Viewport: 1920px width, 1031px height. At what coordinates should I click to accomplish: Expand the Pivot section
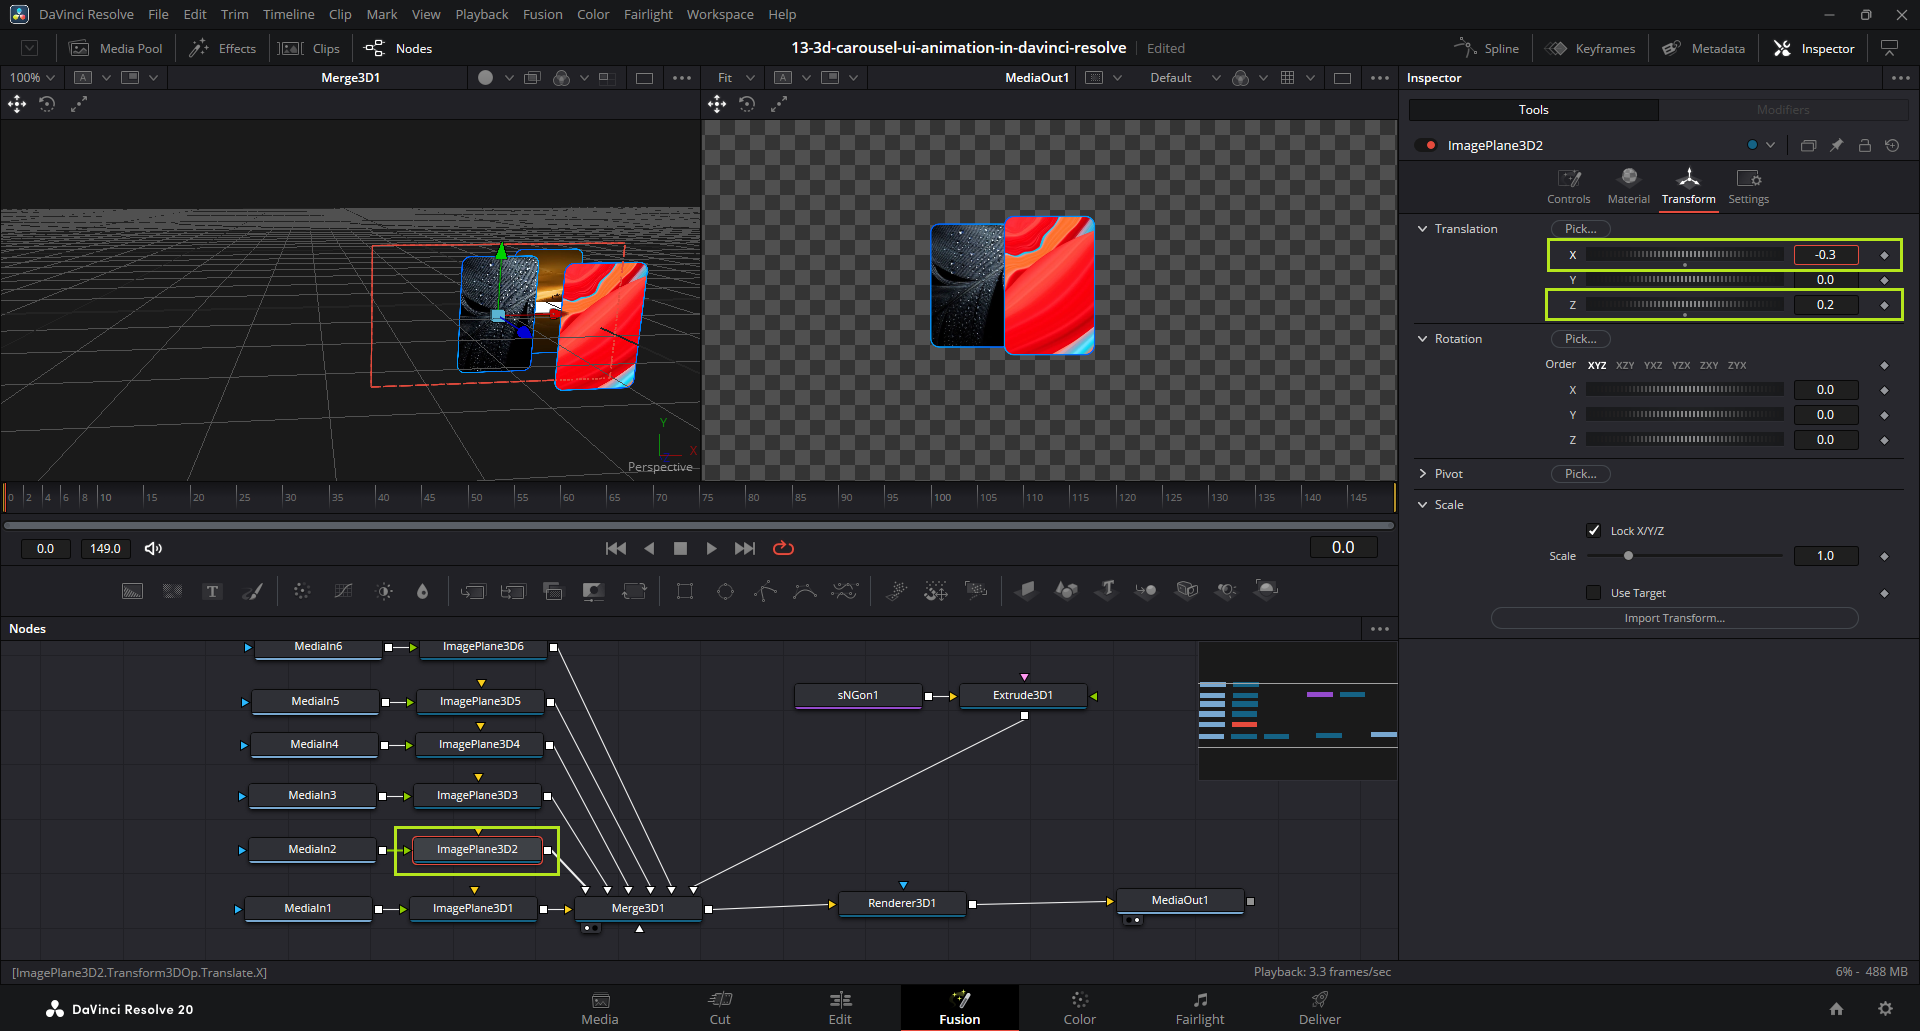coord(1423,474)
